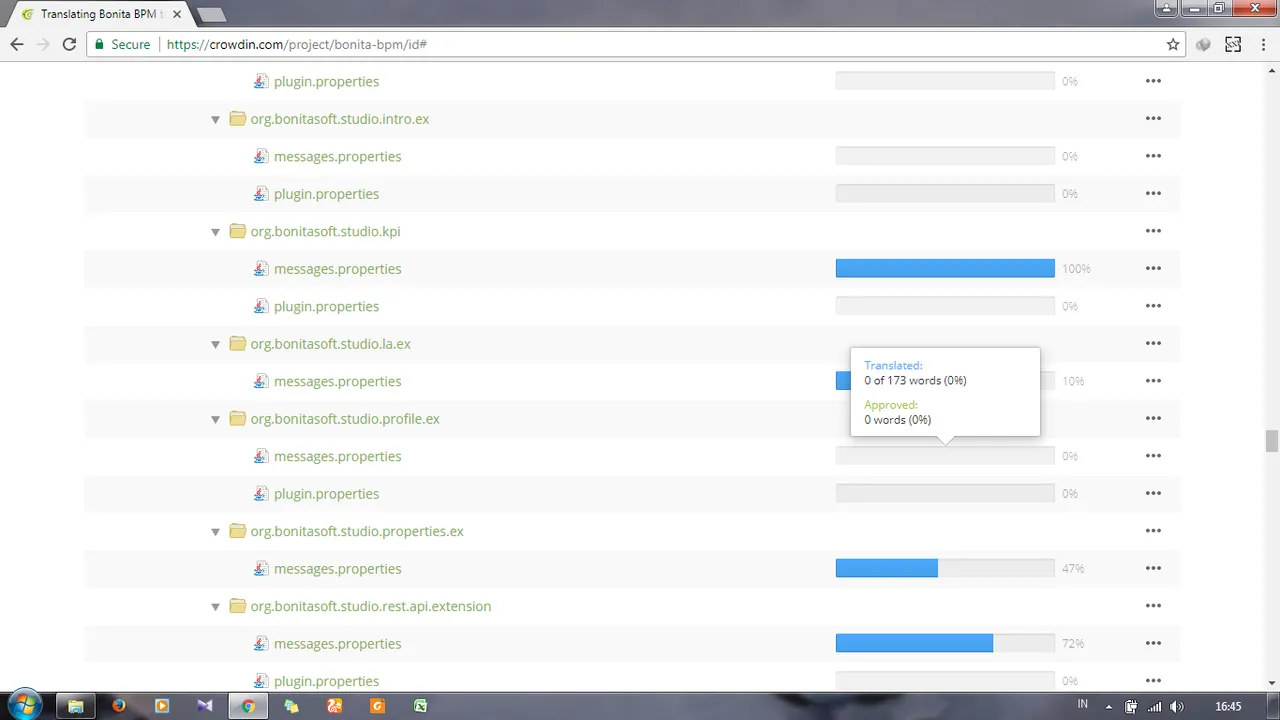Viewport: 1280px width, 720px height.
Task: Click the 10% label beside la.ex messages.properties
Action: (1073, 381)
